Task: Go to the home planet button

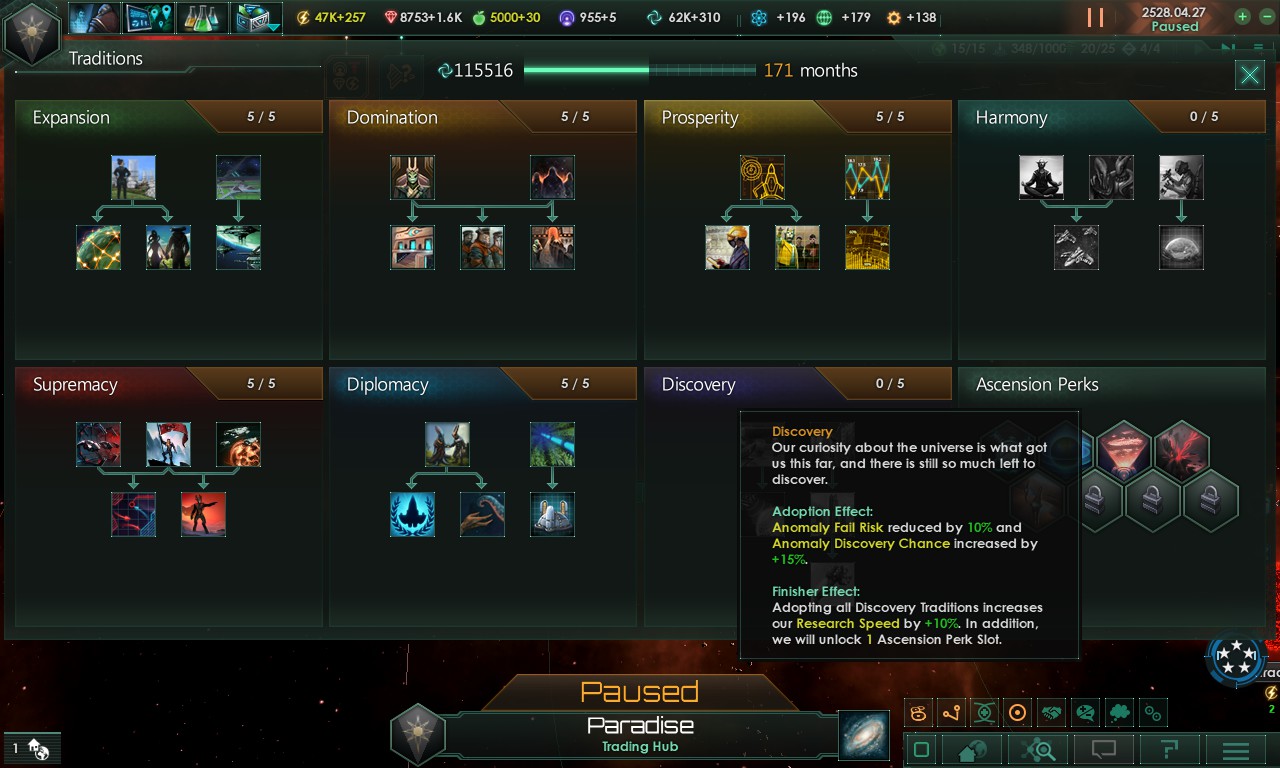Action: point(972,750)
